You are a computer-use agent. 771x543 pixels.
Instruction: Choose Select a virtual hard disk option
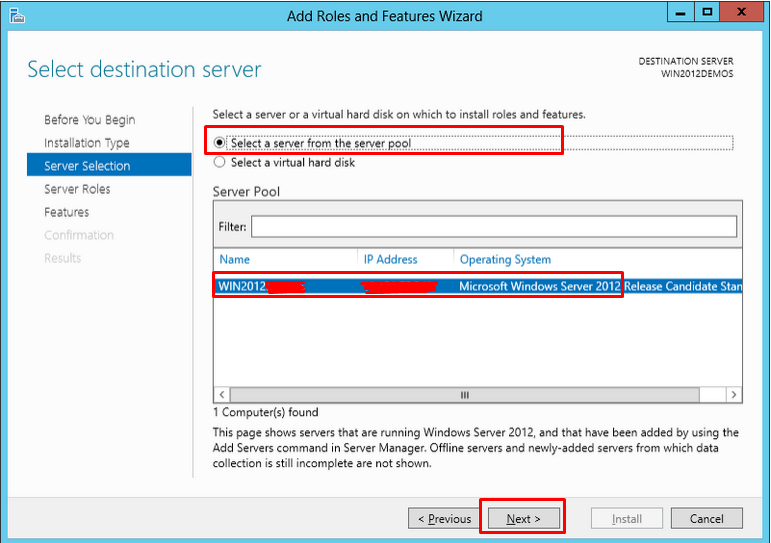tap(220, 162)
